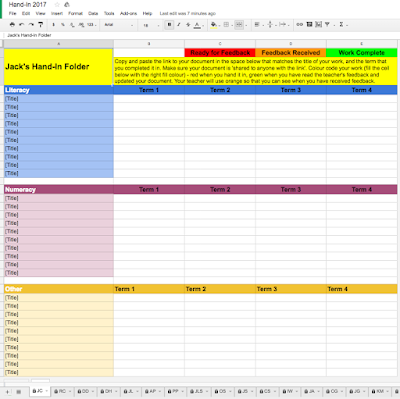Star the Hand-In 2017 document
This screenshot has height=399, width=400.
coord(57,5)
